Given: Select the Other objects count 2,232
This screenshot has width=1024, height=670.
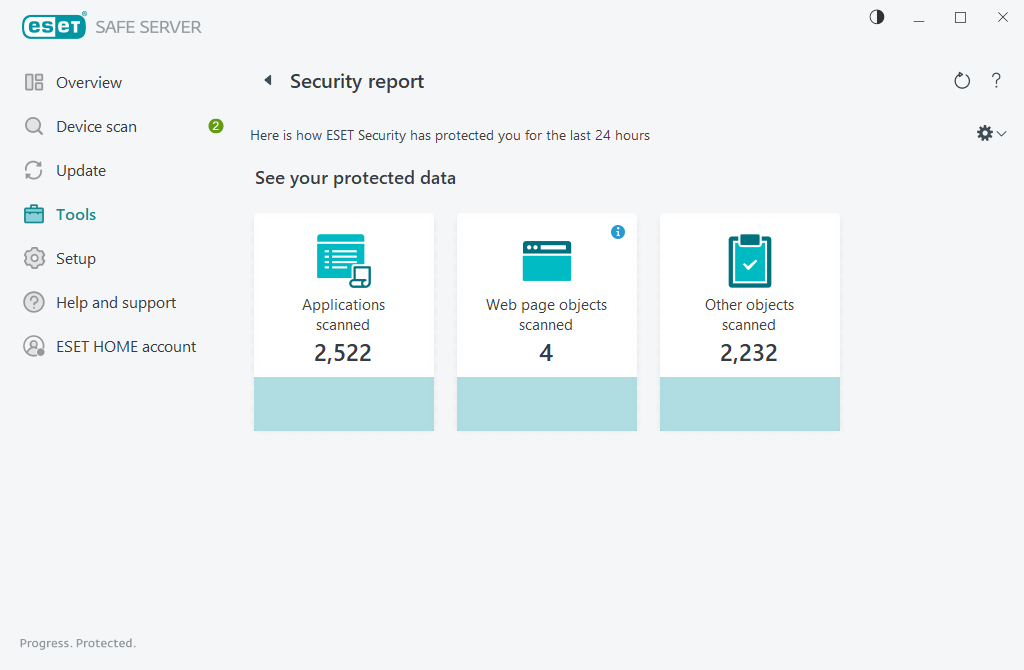Looking at the screenshot, I should click(749, 353).
